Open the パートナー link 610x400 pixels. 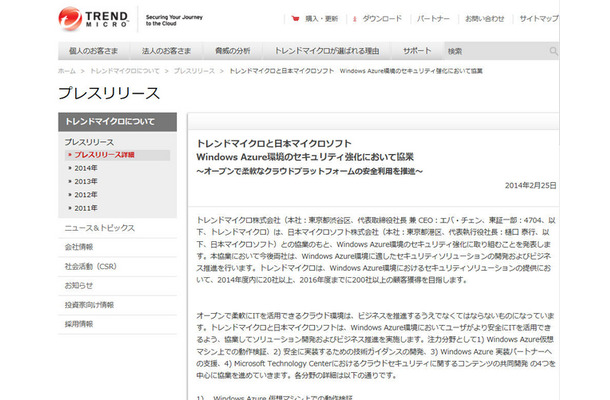pyautogui.click(x=433, y=19)
